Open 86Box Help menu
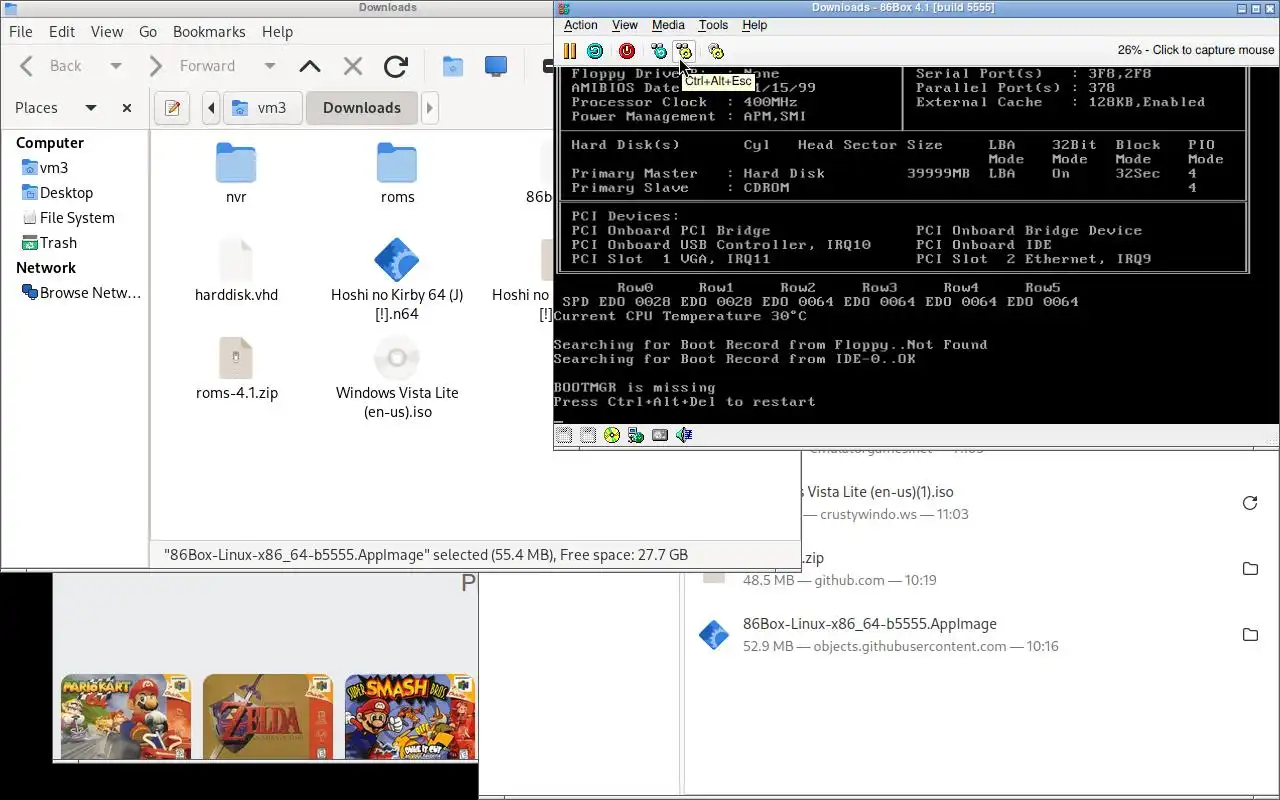Viewport: 1280px width, 800px height. pos(755,25)
